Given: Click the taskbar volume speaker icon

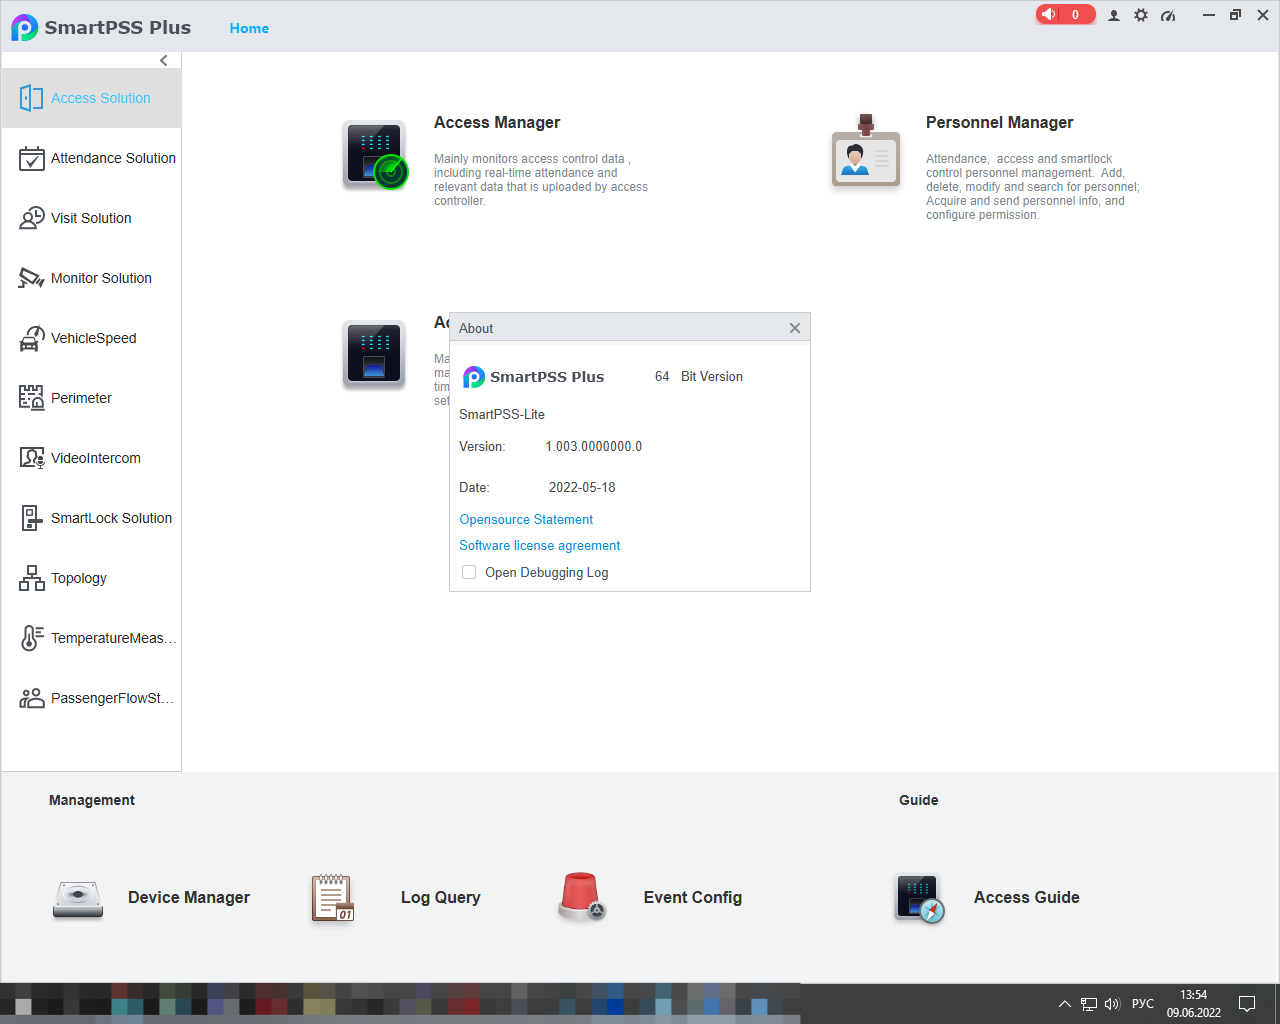Looking at the screenshot, I should coord(1112,1003).
